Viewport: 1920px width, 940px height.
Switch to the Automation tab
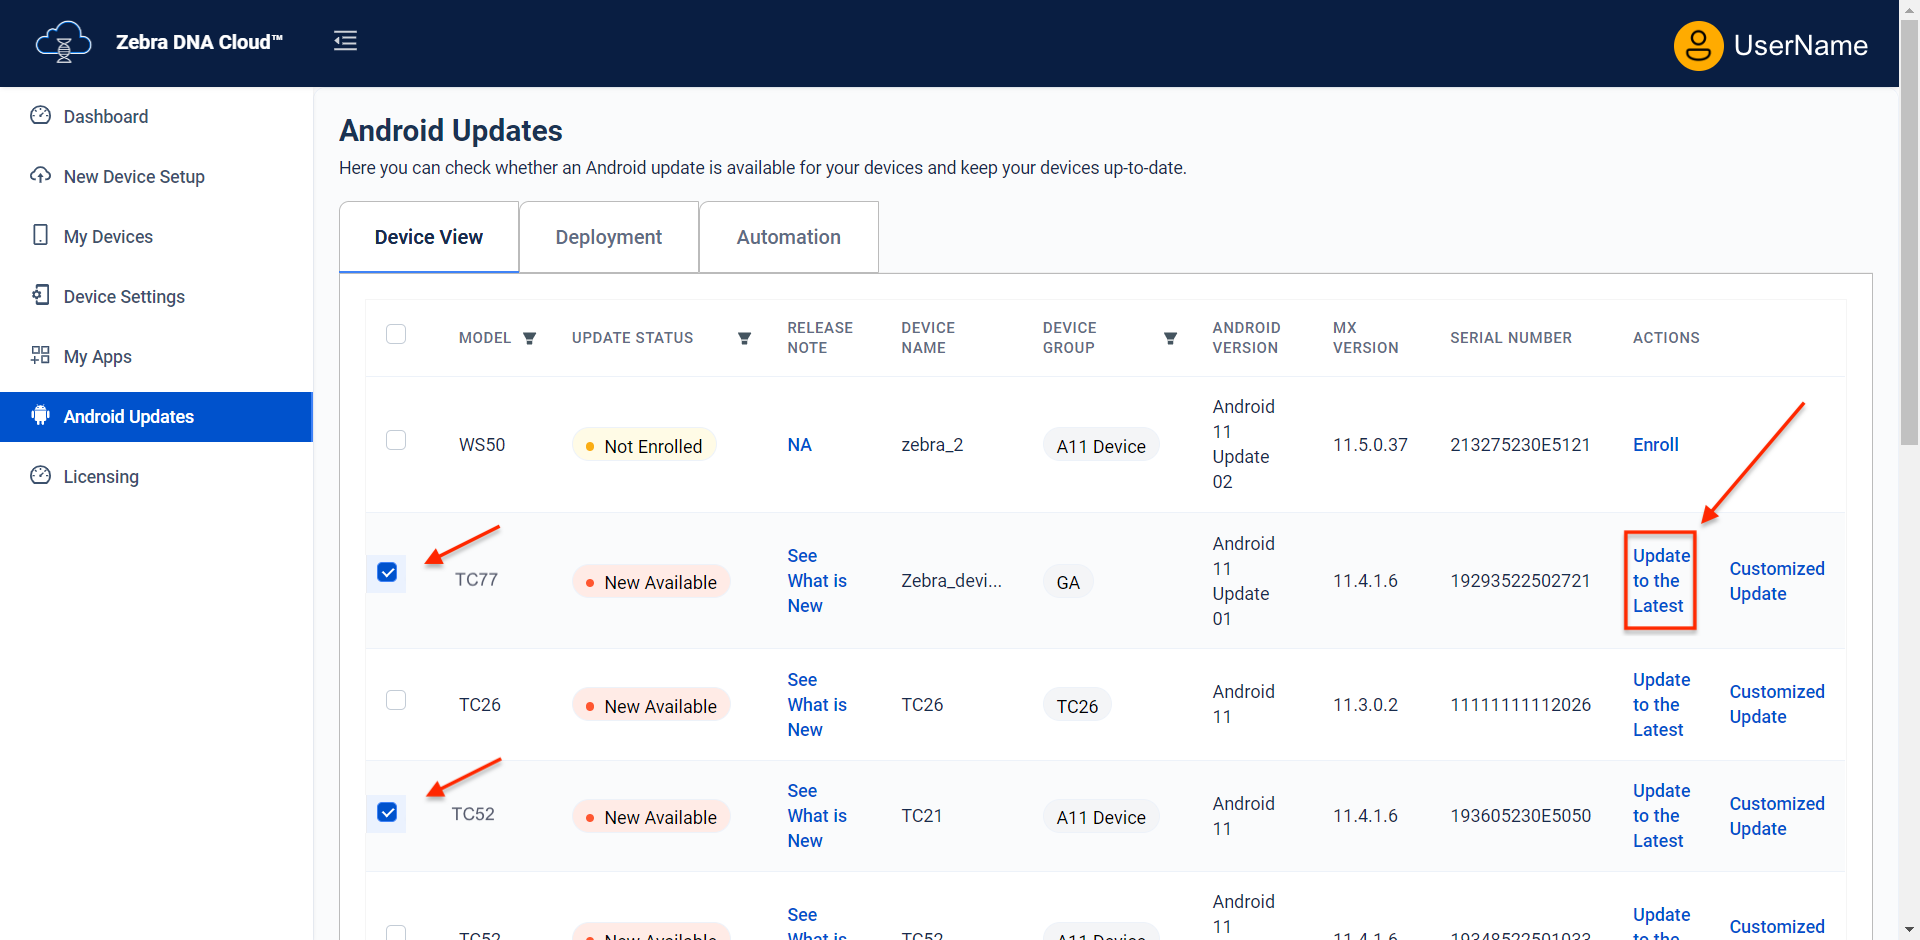(788, 237)
